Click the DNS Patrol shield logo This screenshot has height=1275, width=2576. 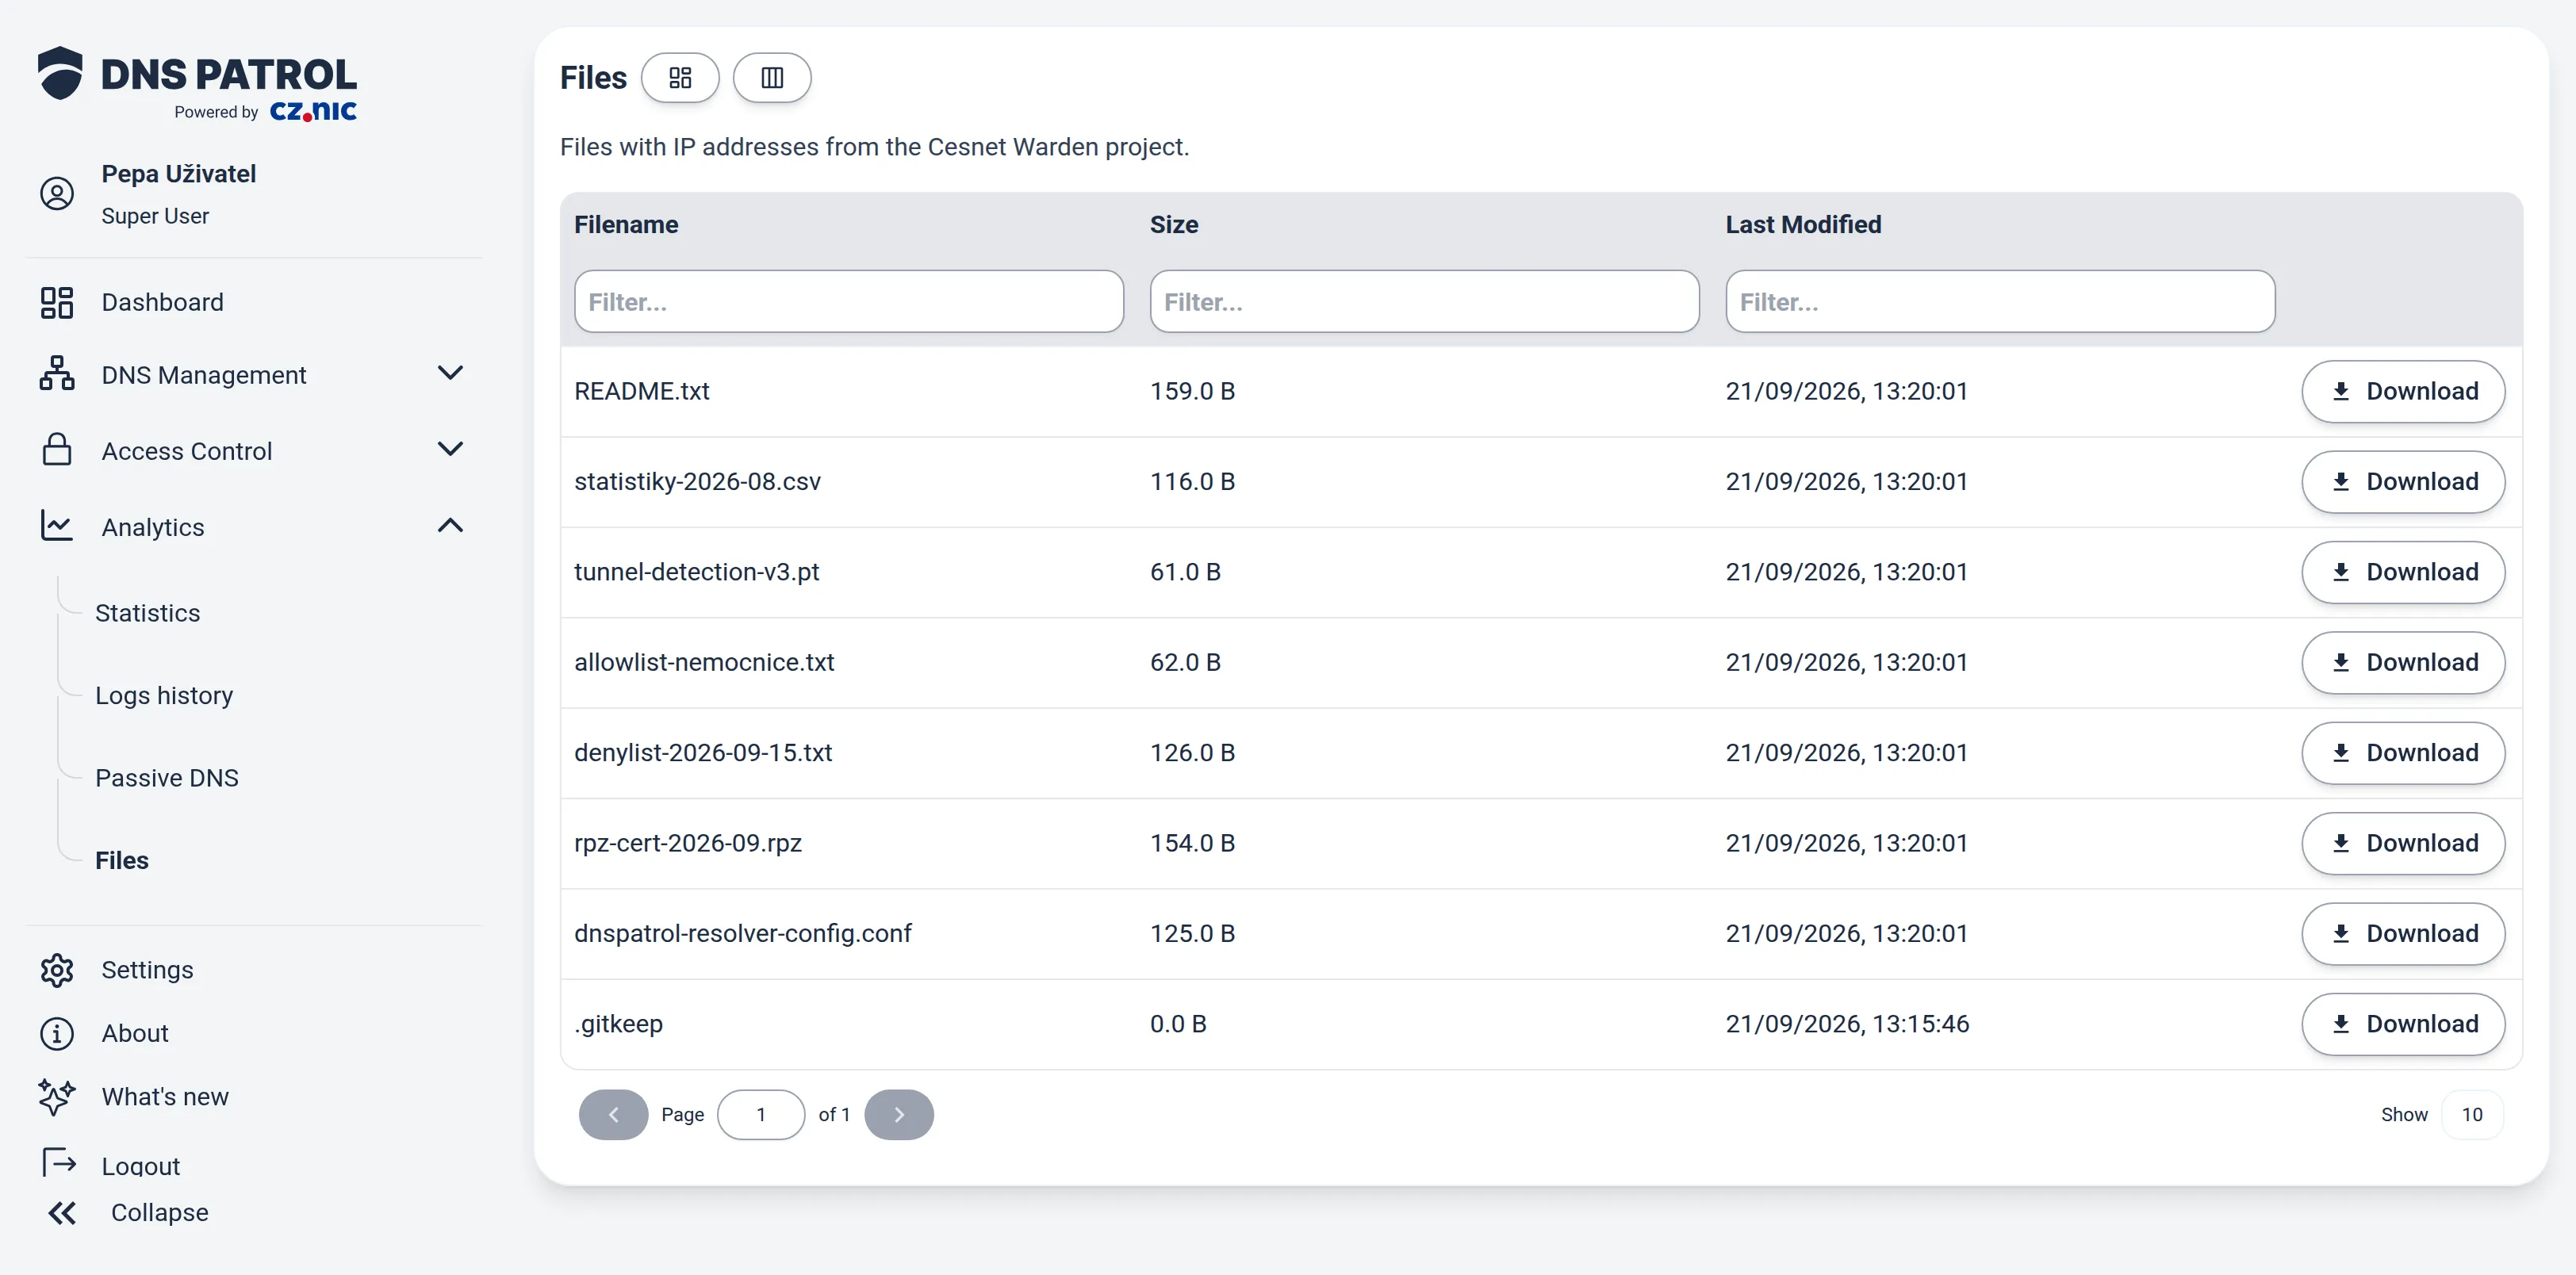tap(60, 73)
